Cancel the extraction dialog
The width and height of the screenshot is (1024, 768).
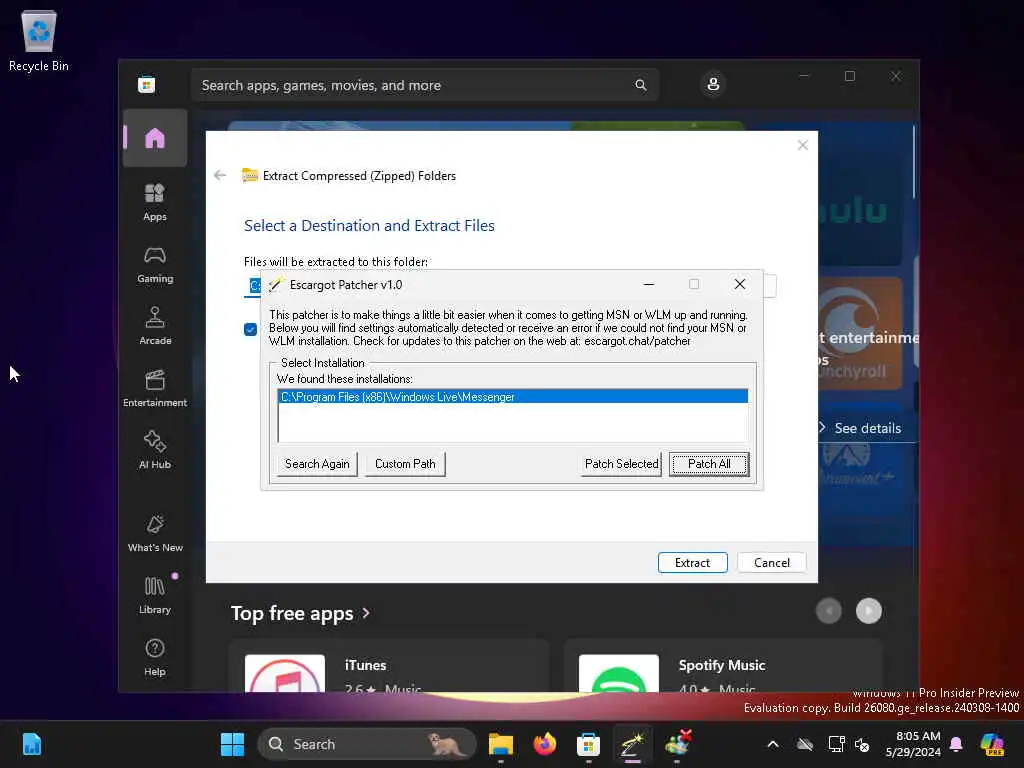[771, 562]
